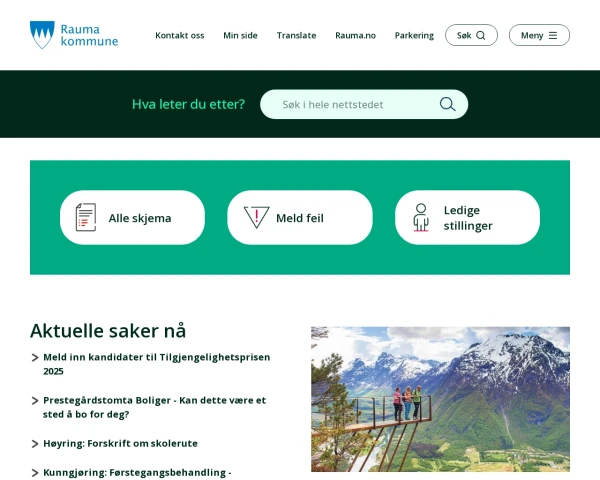The width and height of the screenshot is (600, 480).
Task: Click the Meld feil button
Action: [300, 217]
